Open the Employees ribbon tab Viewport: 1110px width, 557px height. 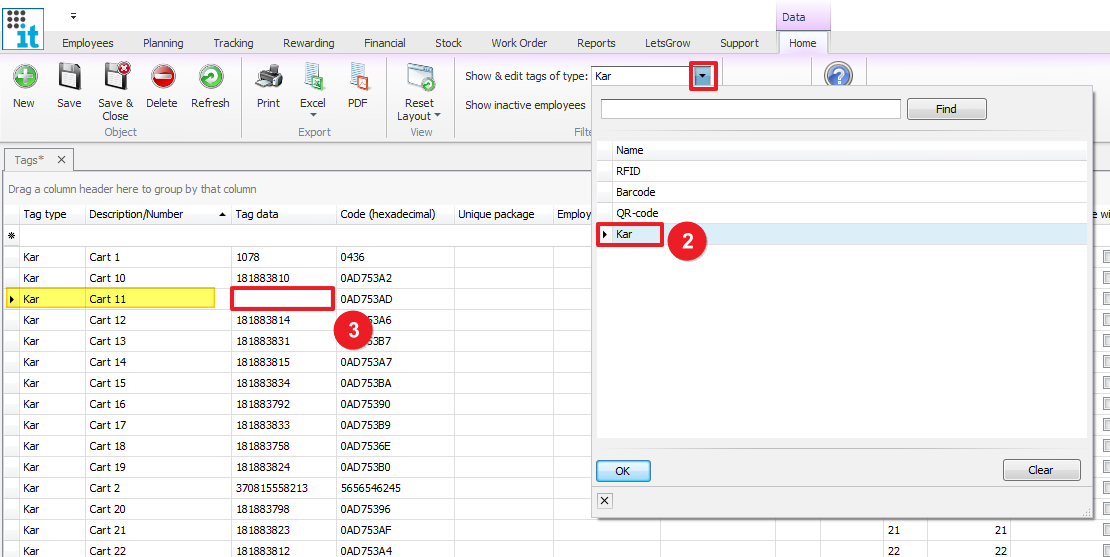click(88, 43)
